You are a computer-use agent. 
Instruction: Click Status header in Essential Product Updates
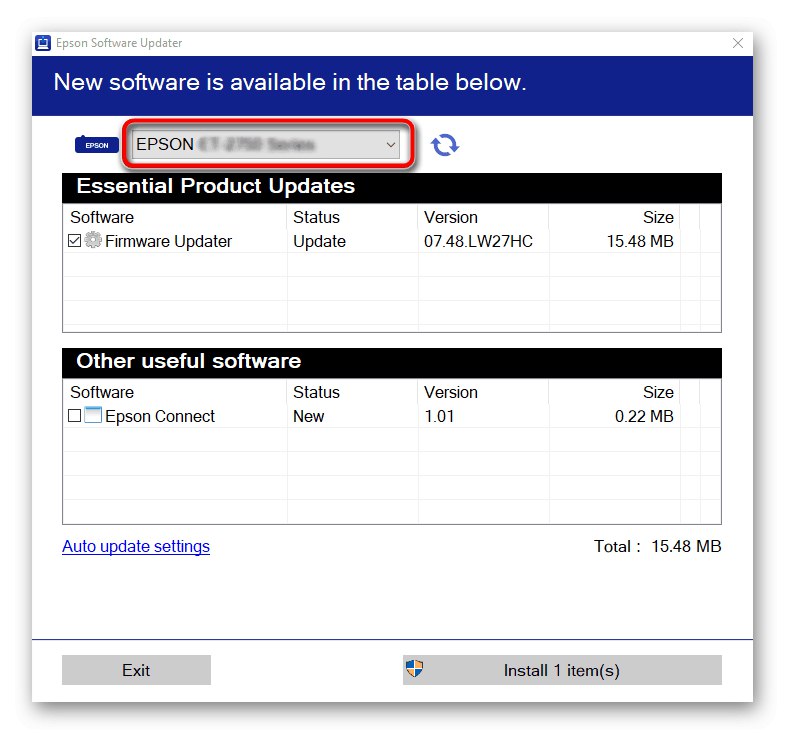316,217
